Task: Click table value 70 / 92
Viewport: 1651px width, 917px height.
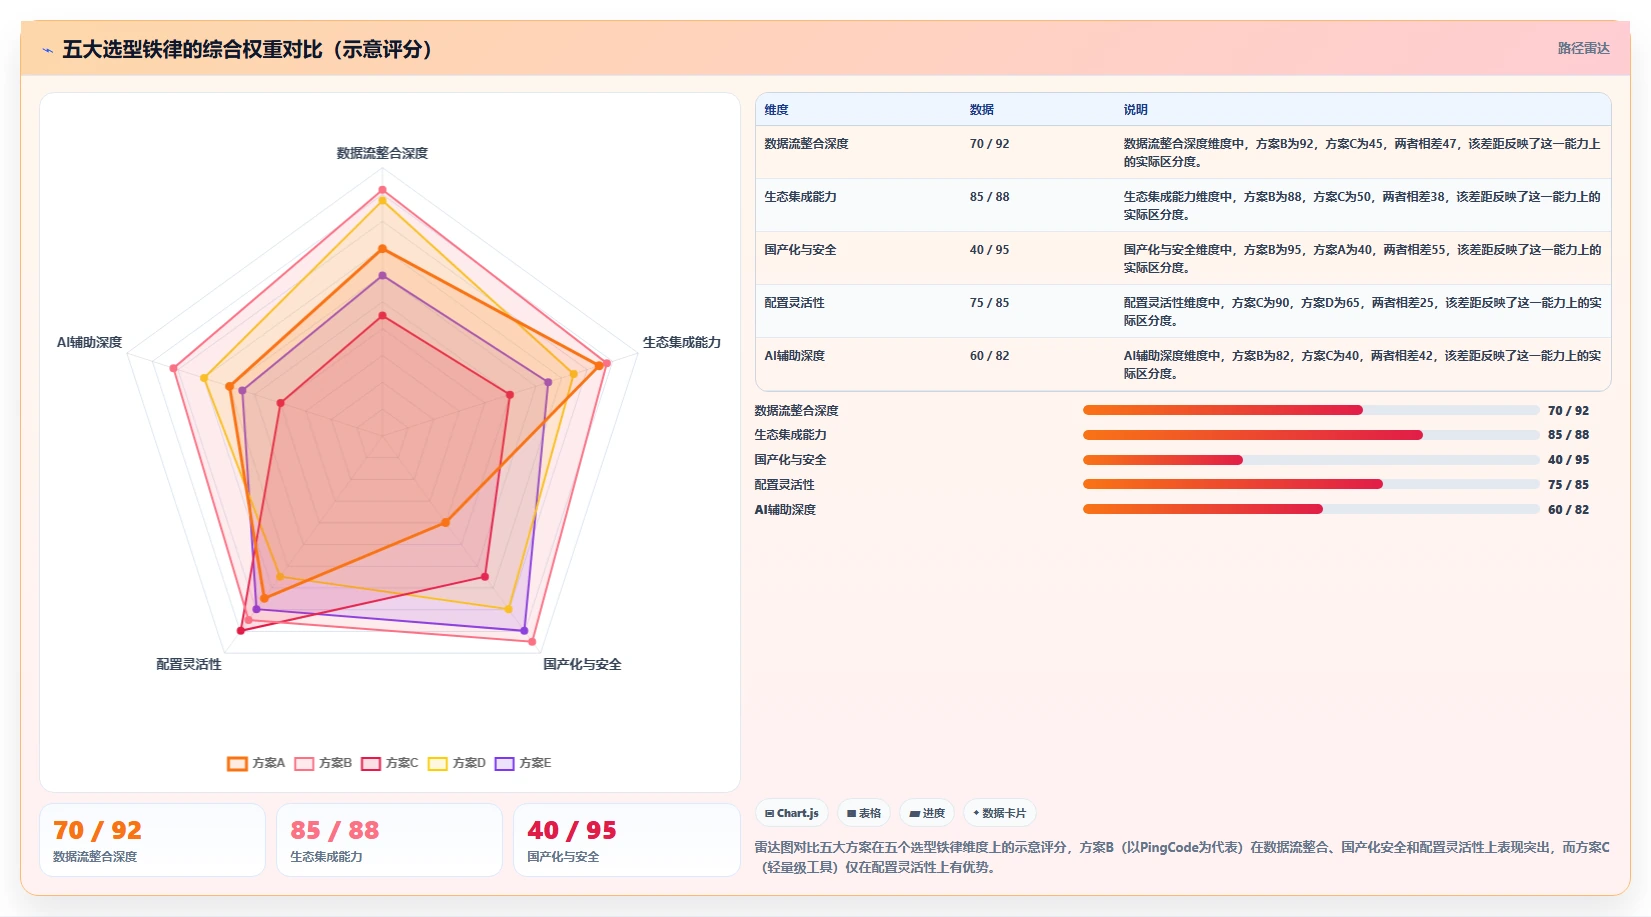Action: pos(989,144)
